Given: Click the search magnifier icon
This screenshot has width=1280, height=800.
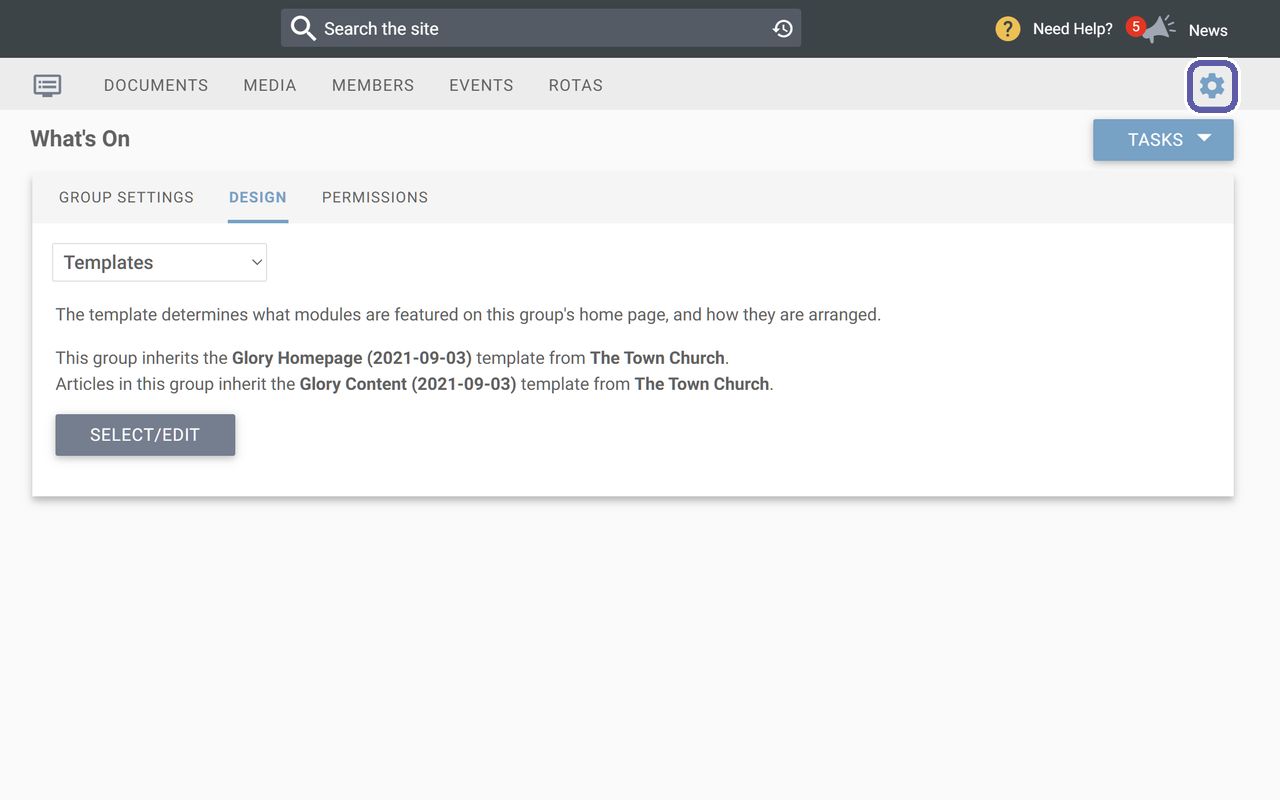Looking at the screenshot, I should coord(303,28).
